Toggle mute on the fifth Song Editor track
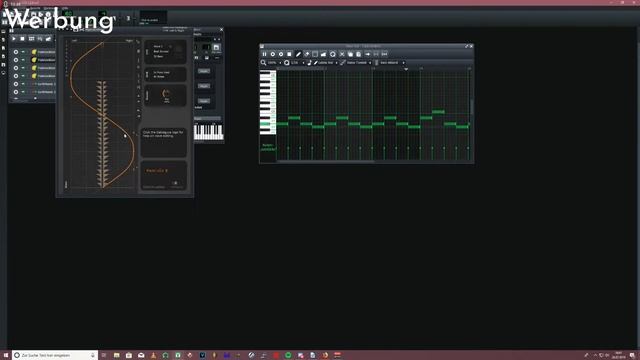 coord(23,84)
